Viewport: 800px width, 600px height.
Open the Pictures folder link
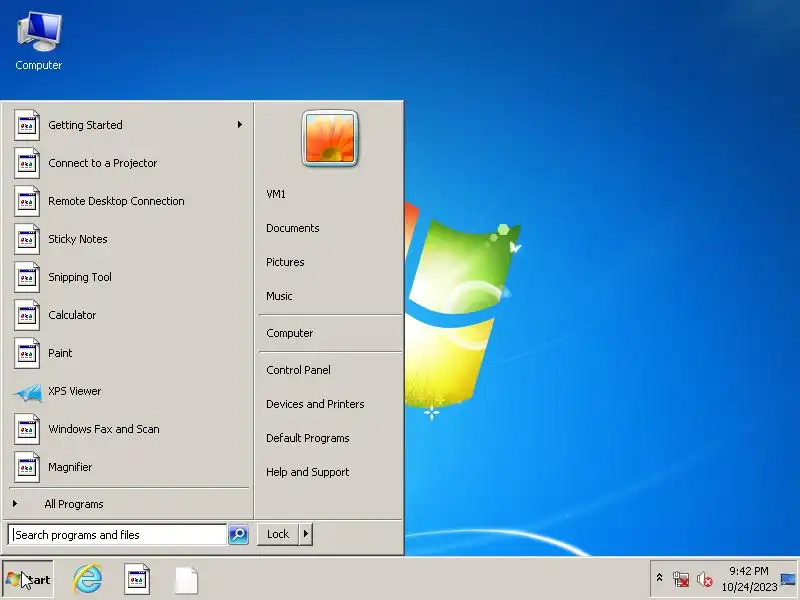point(330,262)
